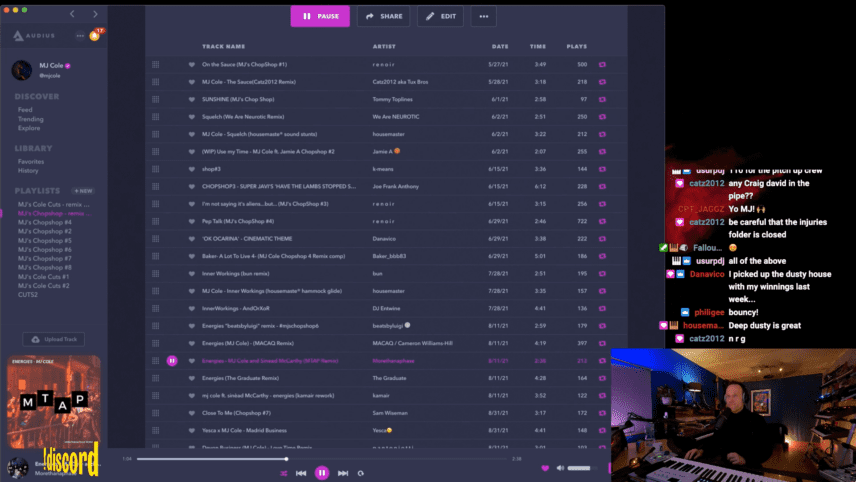Open artist 'Joe Frank Anthony' link

point(396,187)
